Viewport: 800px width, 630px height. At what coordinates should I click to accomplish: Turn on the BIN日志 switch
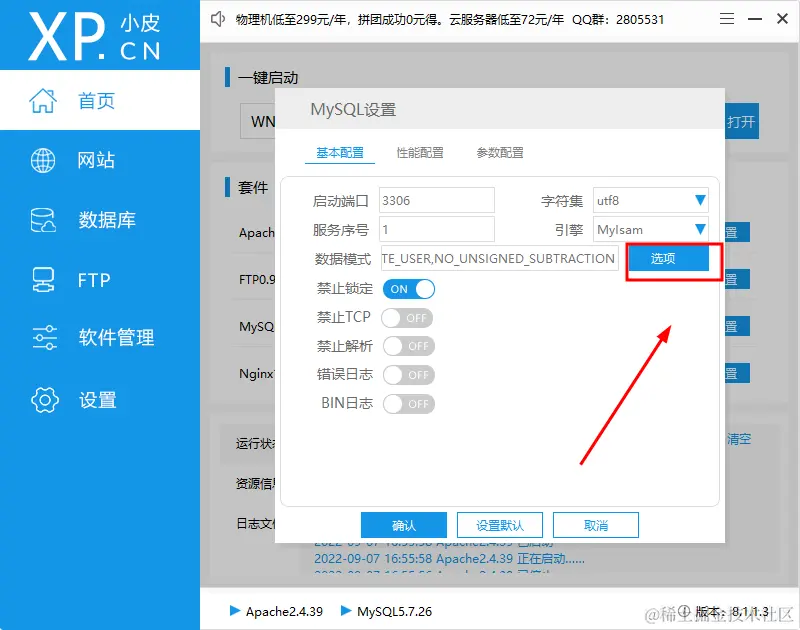click(x=409, y=404)
